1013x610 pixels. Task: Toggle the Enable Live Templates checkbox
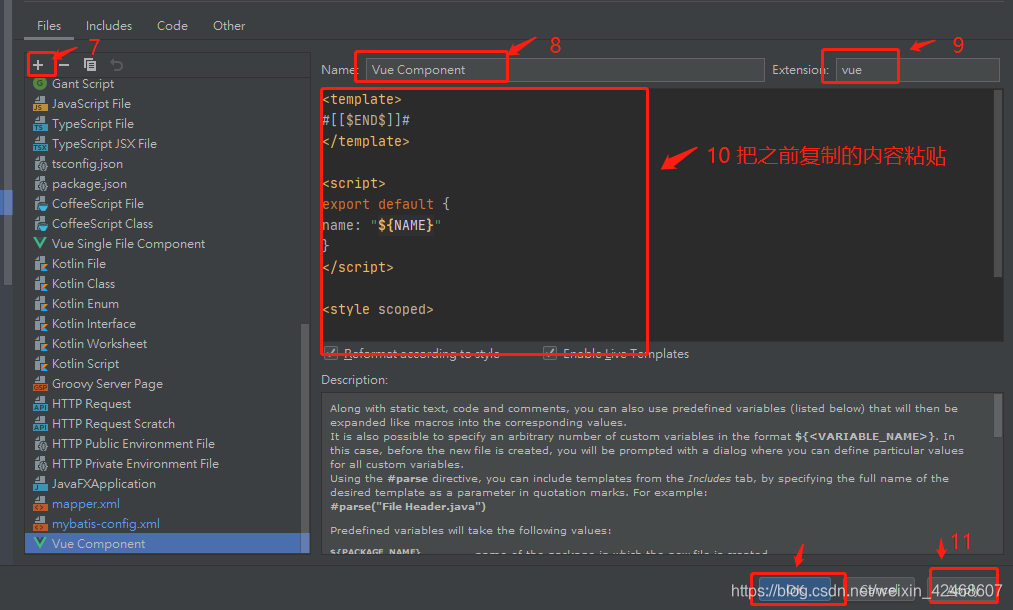(550, 353)
